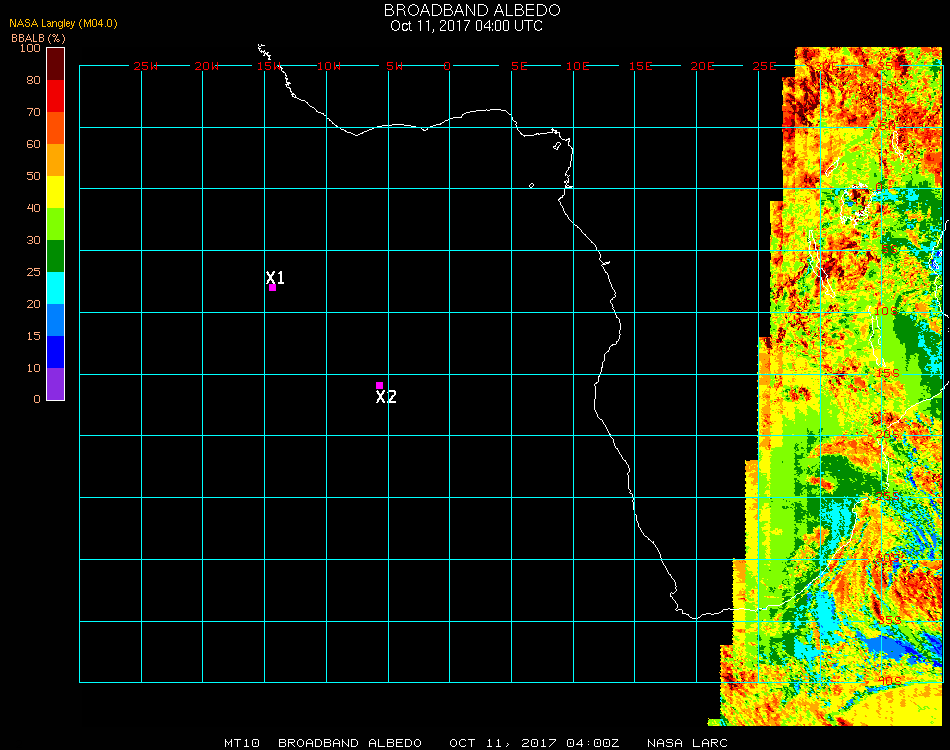
Task: Click the '5W' longitude label
Action: 394,66
